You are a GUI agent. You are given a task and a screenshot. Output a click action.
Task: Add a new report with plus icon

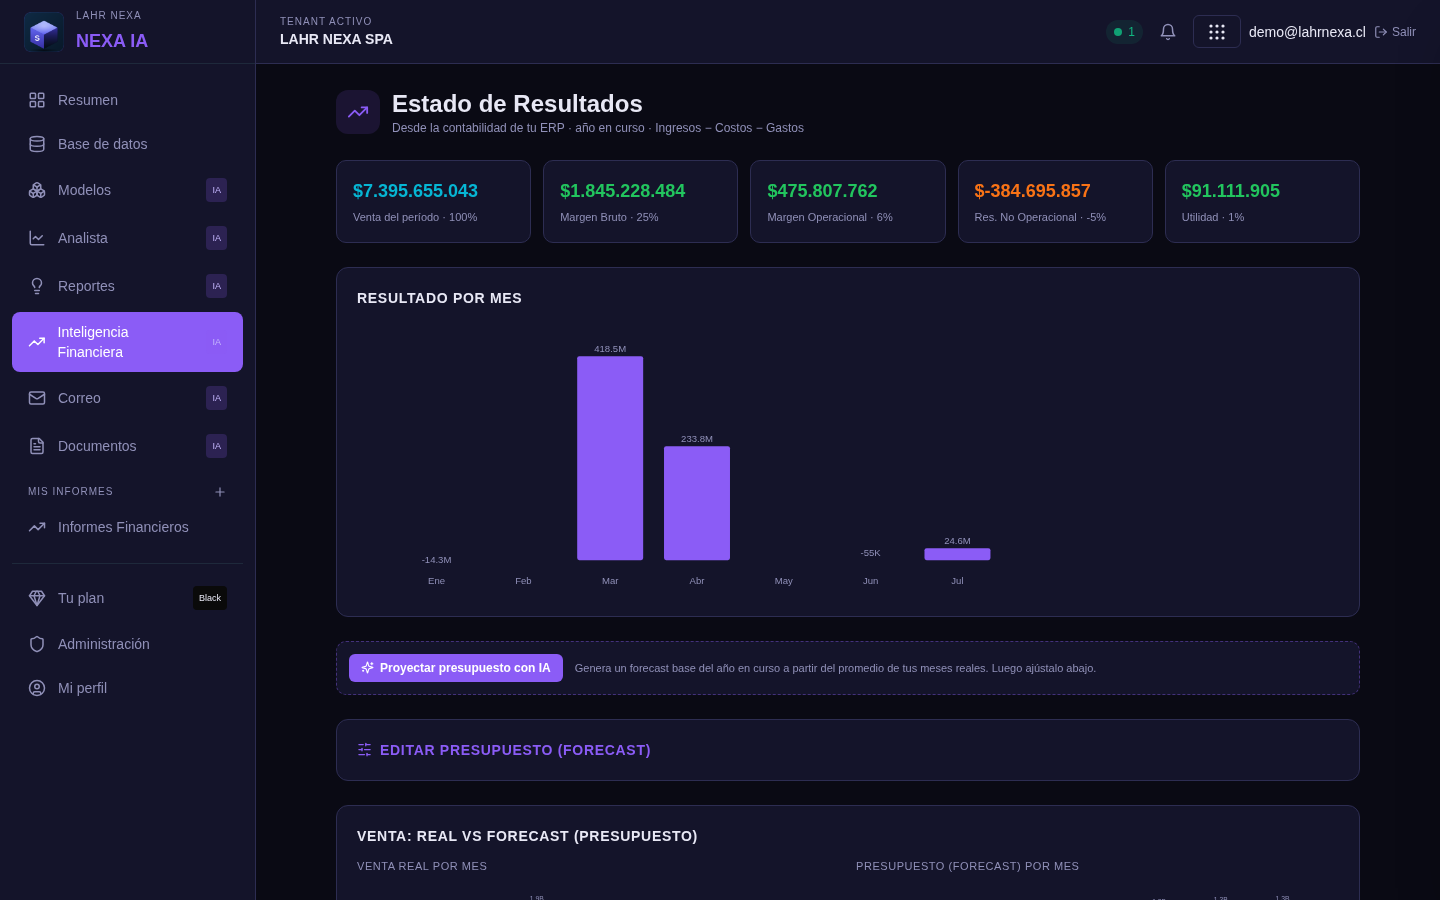point(220,492)
